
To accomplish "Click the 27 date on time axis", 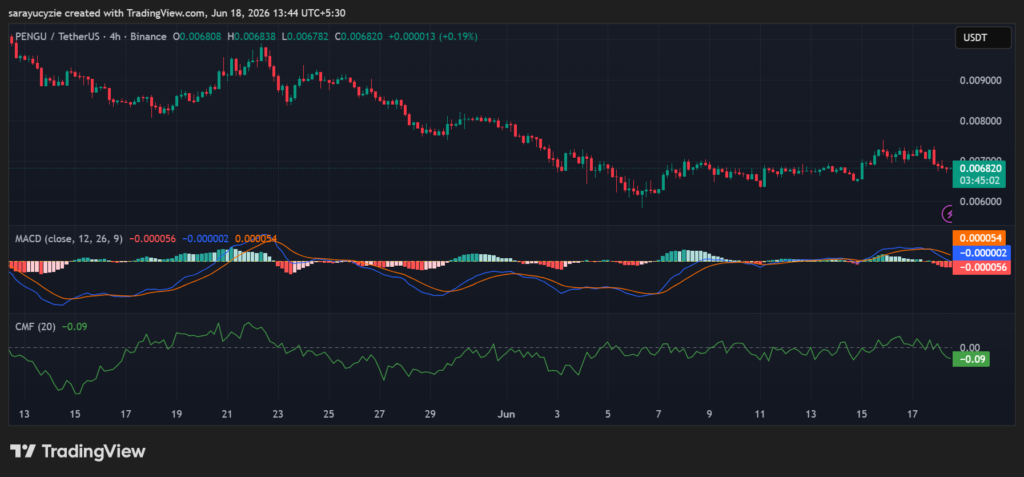I will (x=379, y=414).
